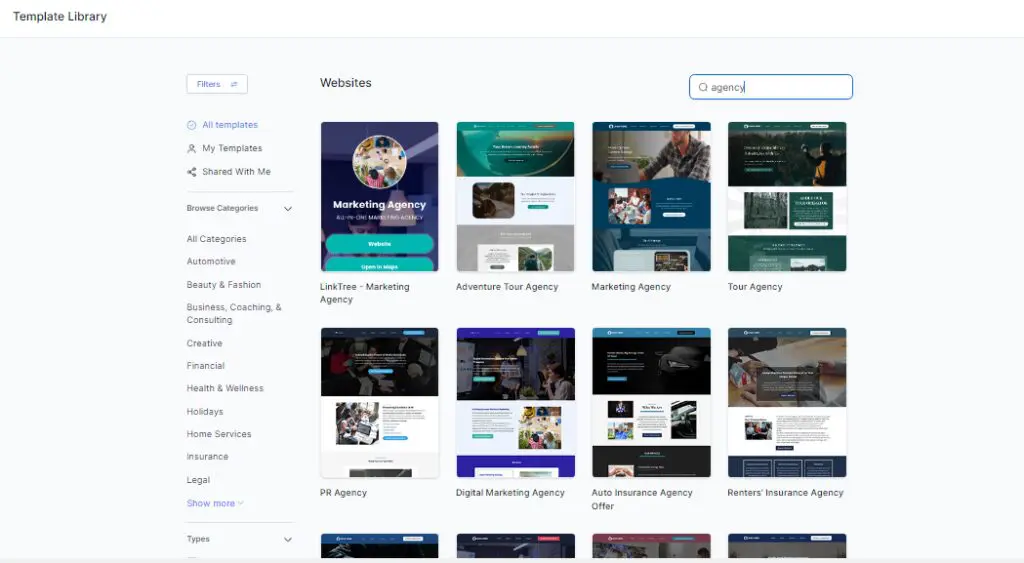Open the Insurance category

coord(207,456)
